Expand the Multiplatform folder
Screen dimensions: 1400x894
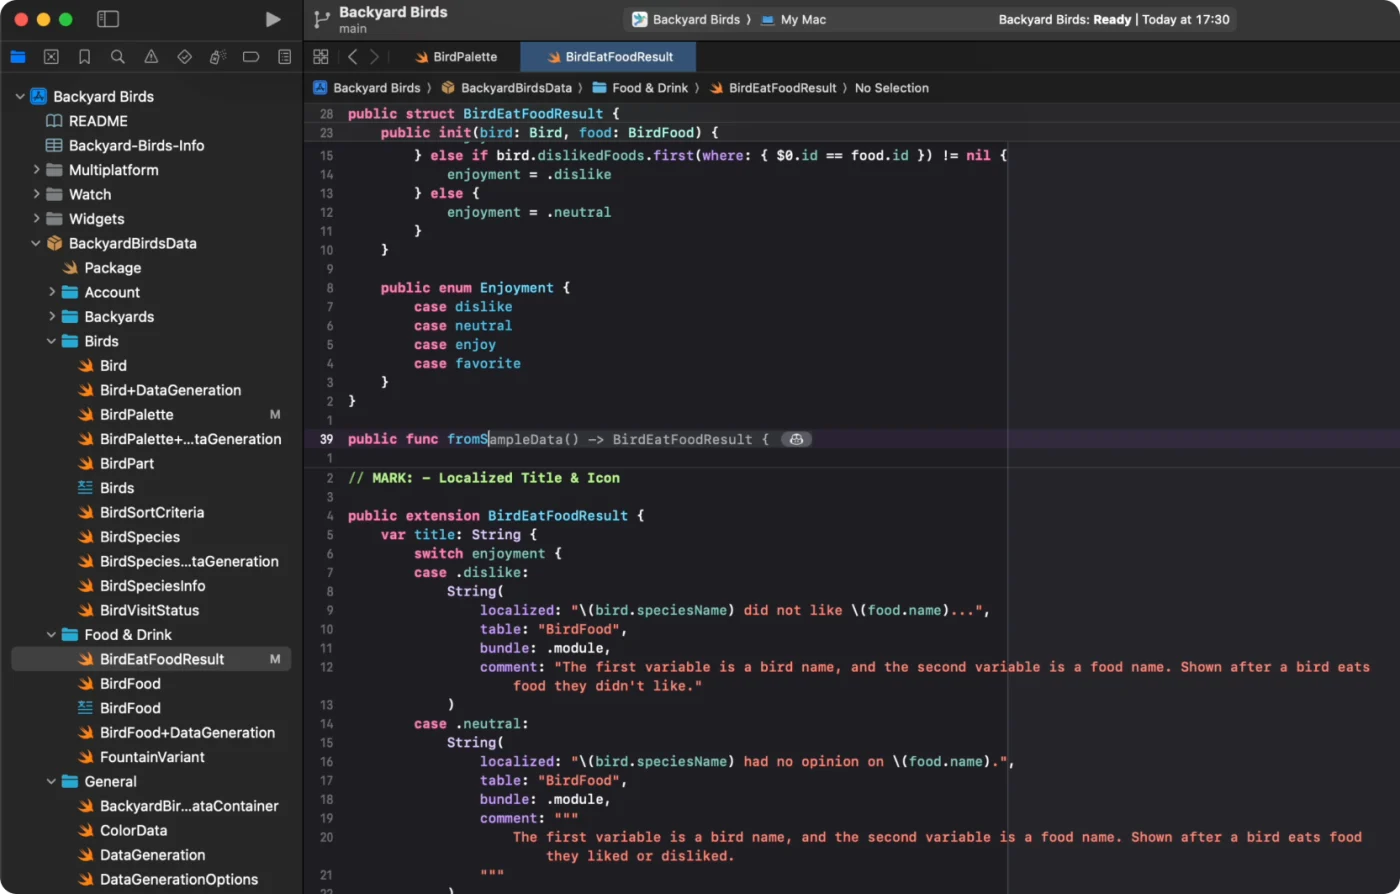coord(37,170)
